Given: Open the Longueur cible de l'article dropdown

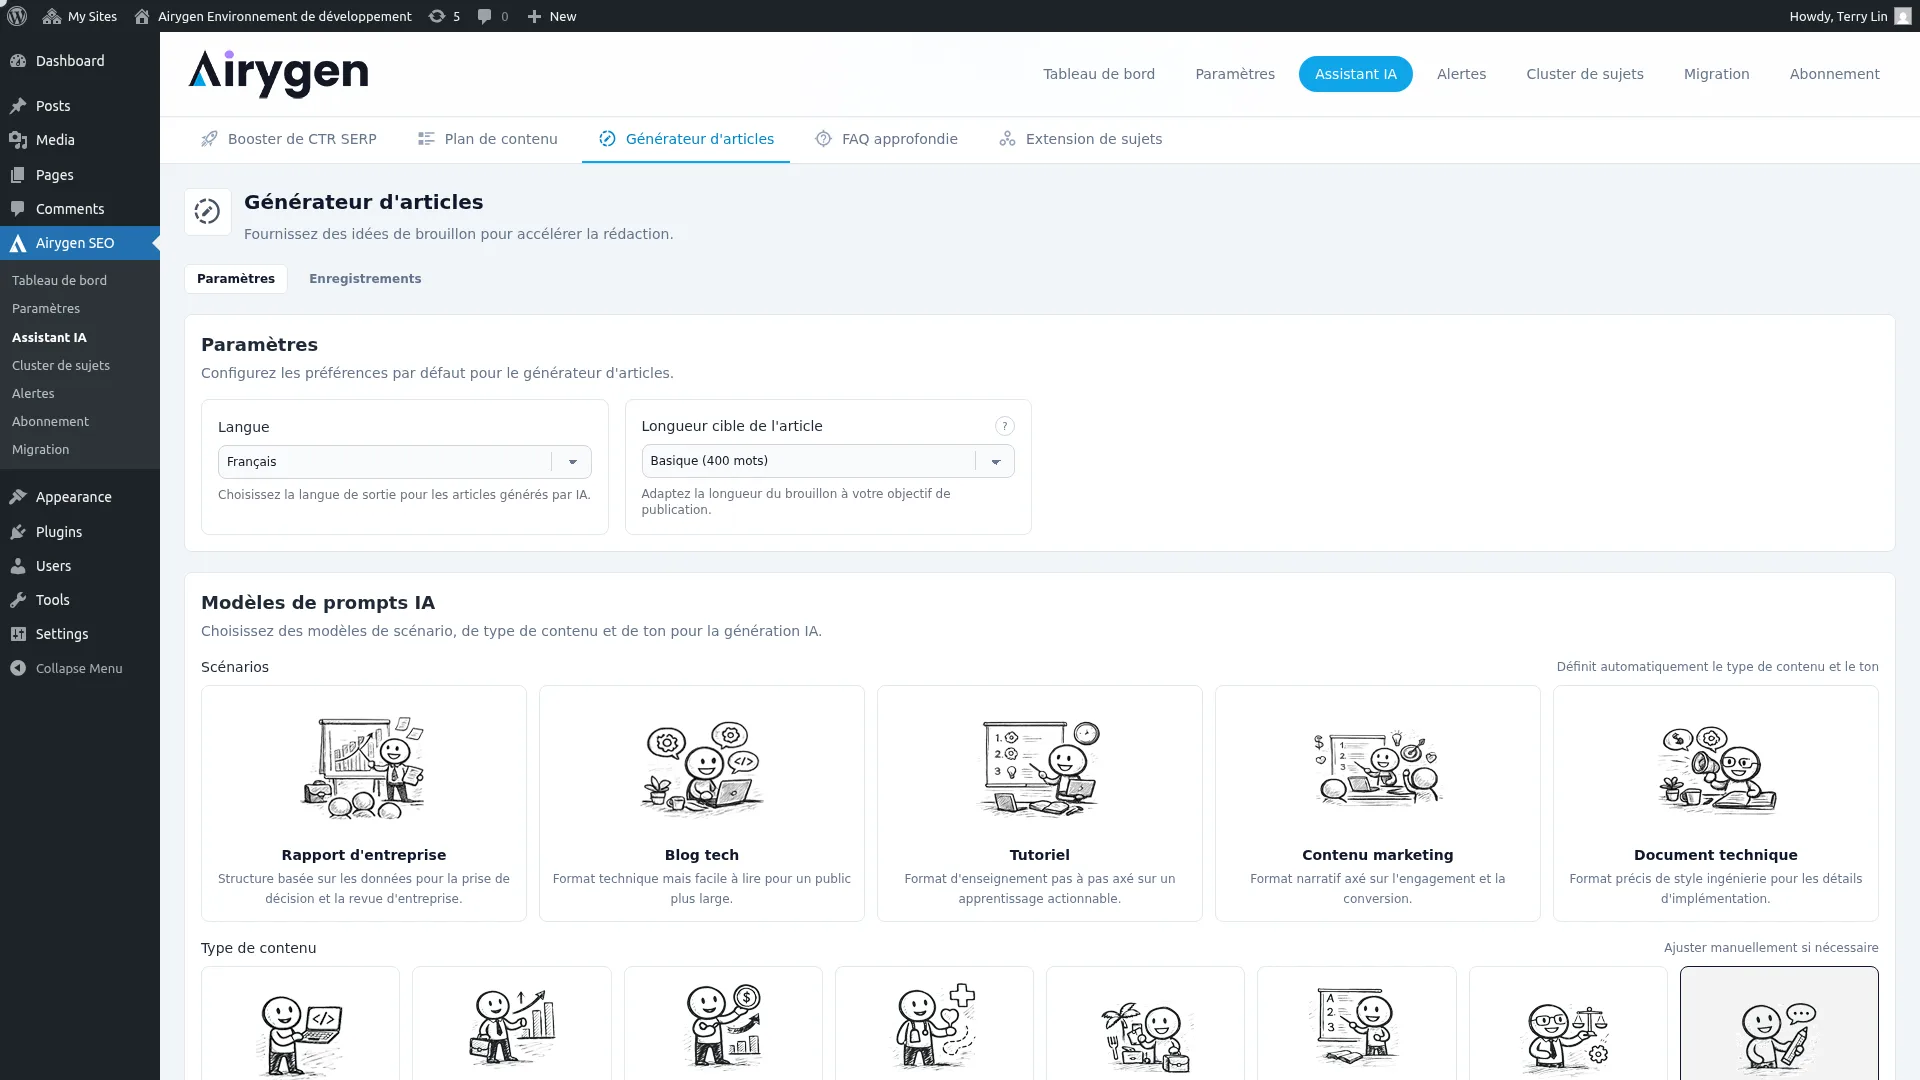Looking at the screenshot, I should tap(828, 461).
